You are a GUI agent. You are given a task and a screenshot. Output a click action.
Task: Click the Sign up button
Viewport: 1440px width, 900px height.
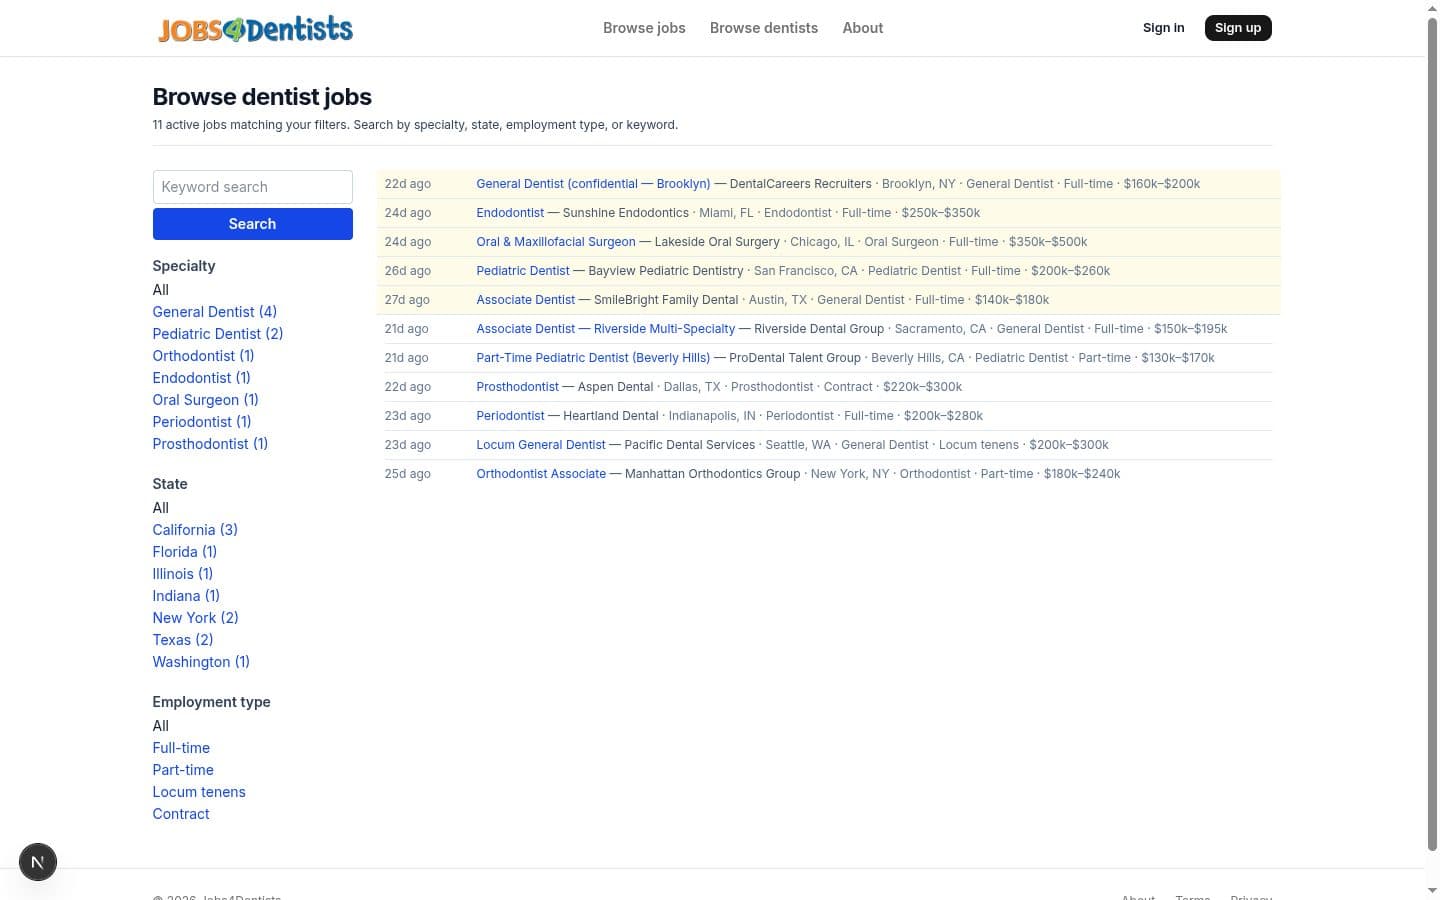(1238, 28)
